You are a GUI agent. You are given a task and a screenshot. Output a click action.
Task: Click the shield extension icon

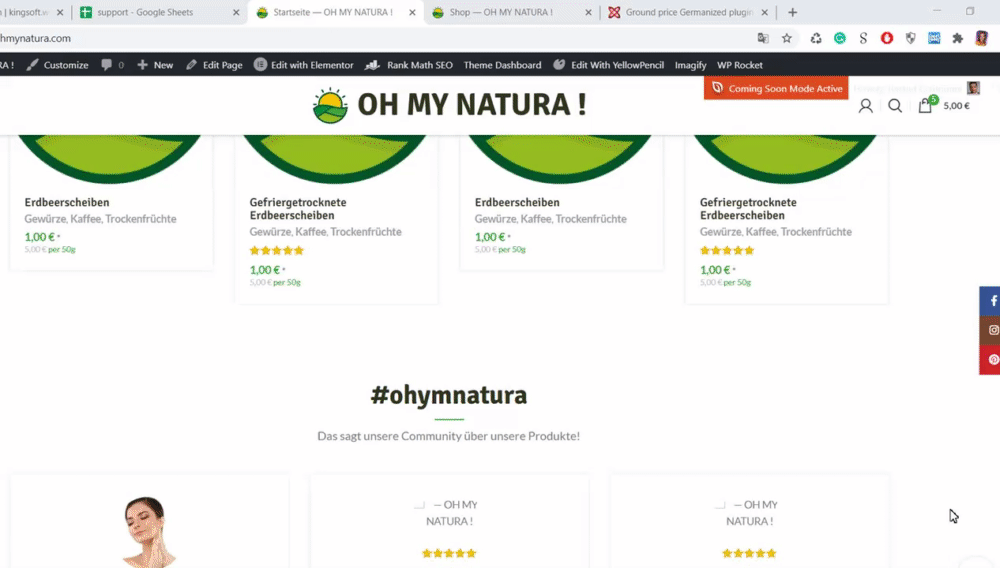910,38
